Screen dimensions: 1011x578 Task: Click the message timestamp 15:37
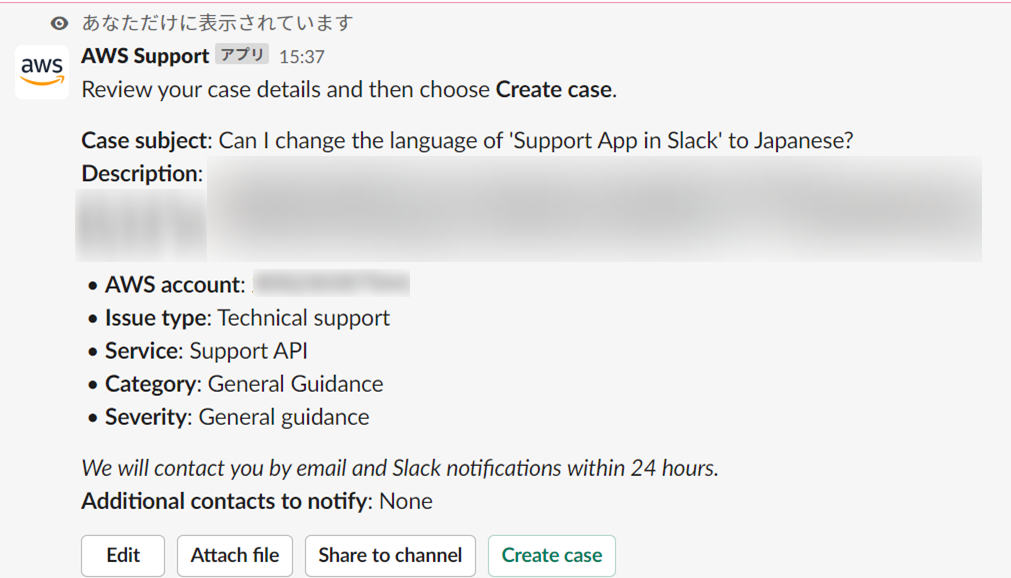(x=302, y=57)
